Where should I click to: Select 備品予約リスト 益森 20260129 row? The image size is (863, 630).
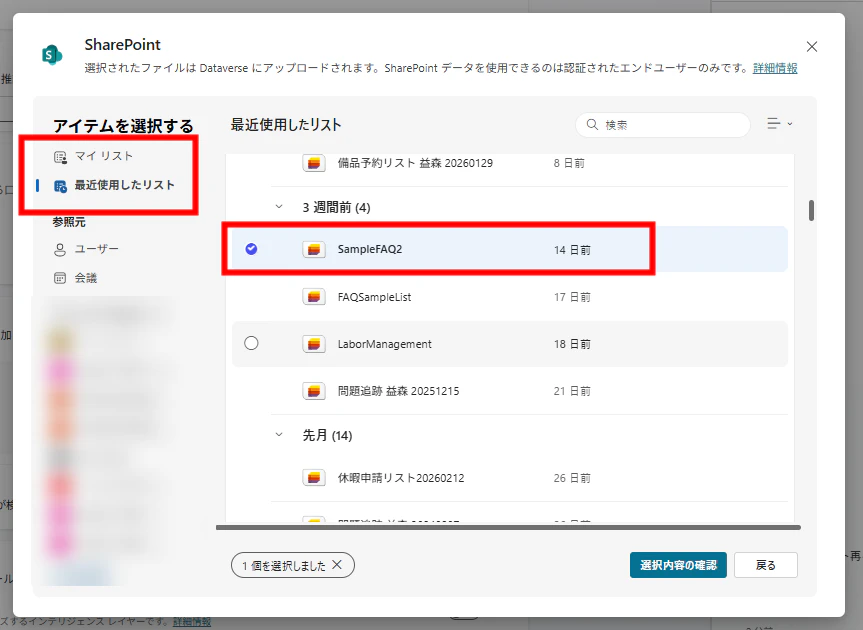[x=415, y=163]
